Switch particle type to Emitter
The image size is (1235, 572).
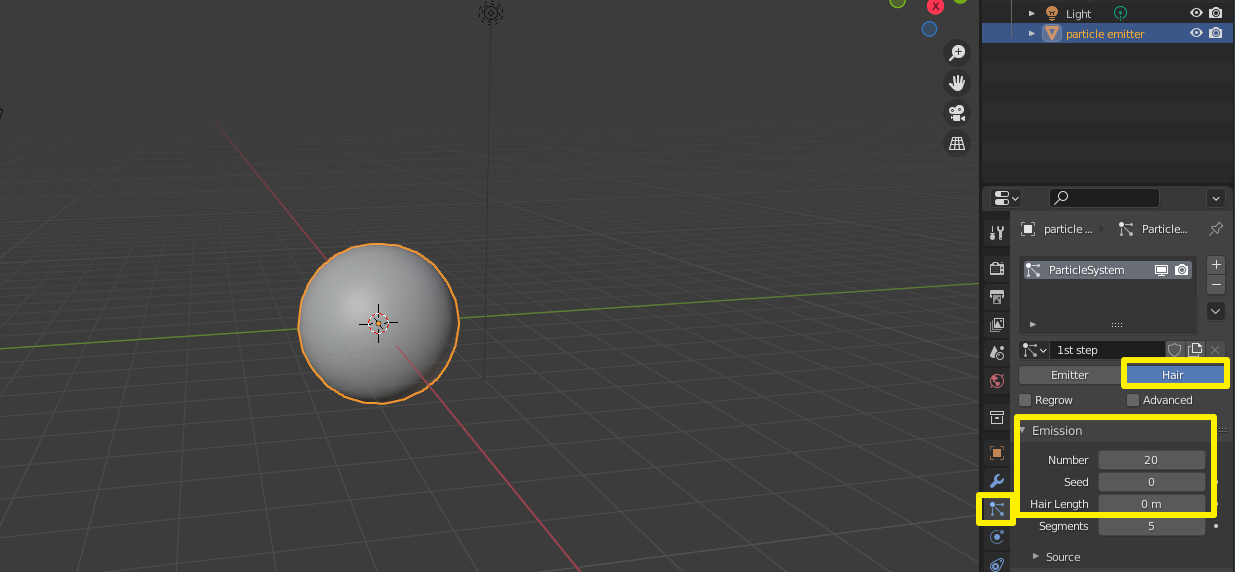click(1069, 375)
